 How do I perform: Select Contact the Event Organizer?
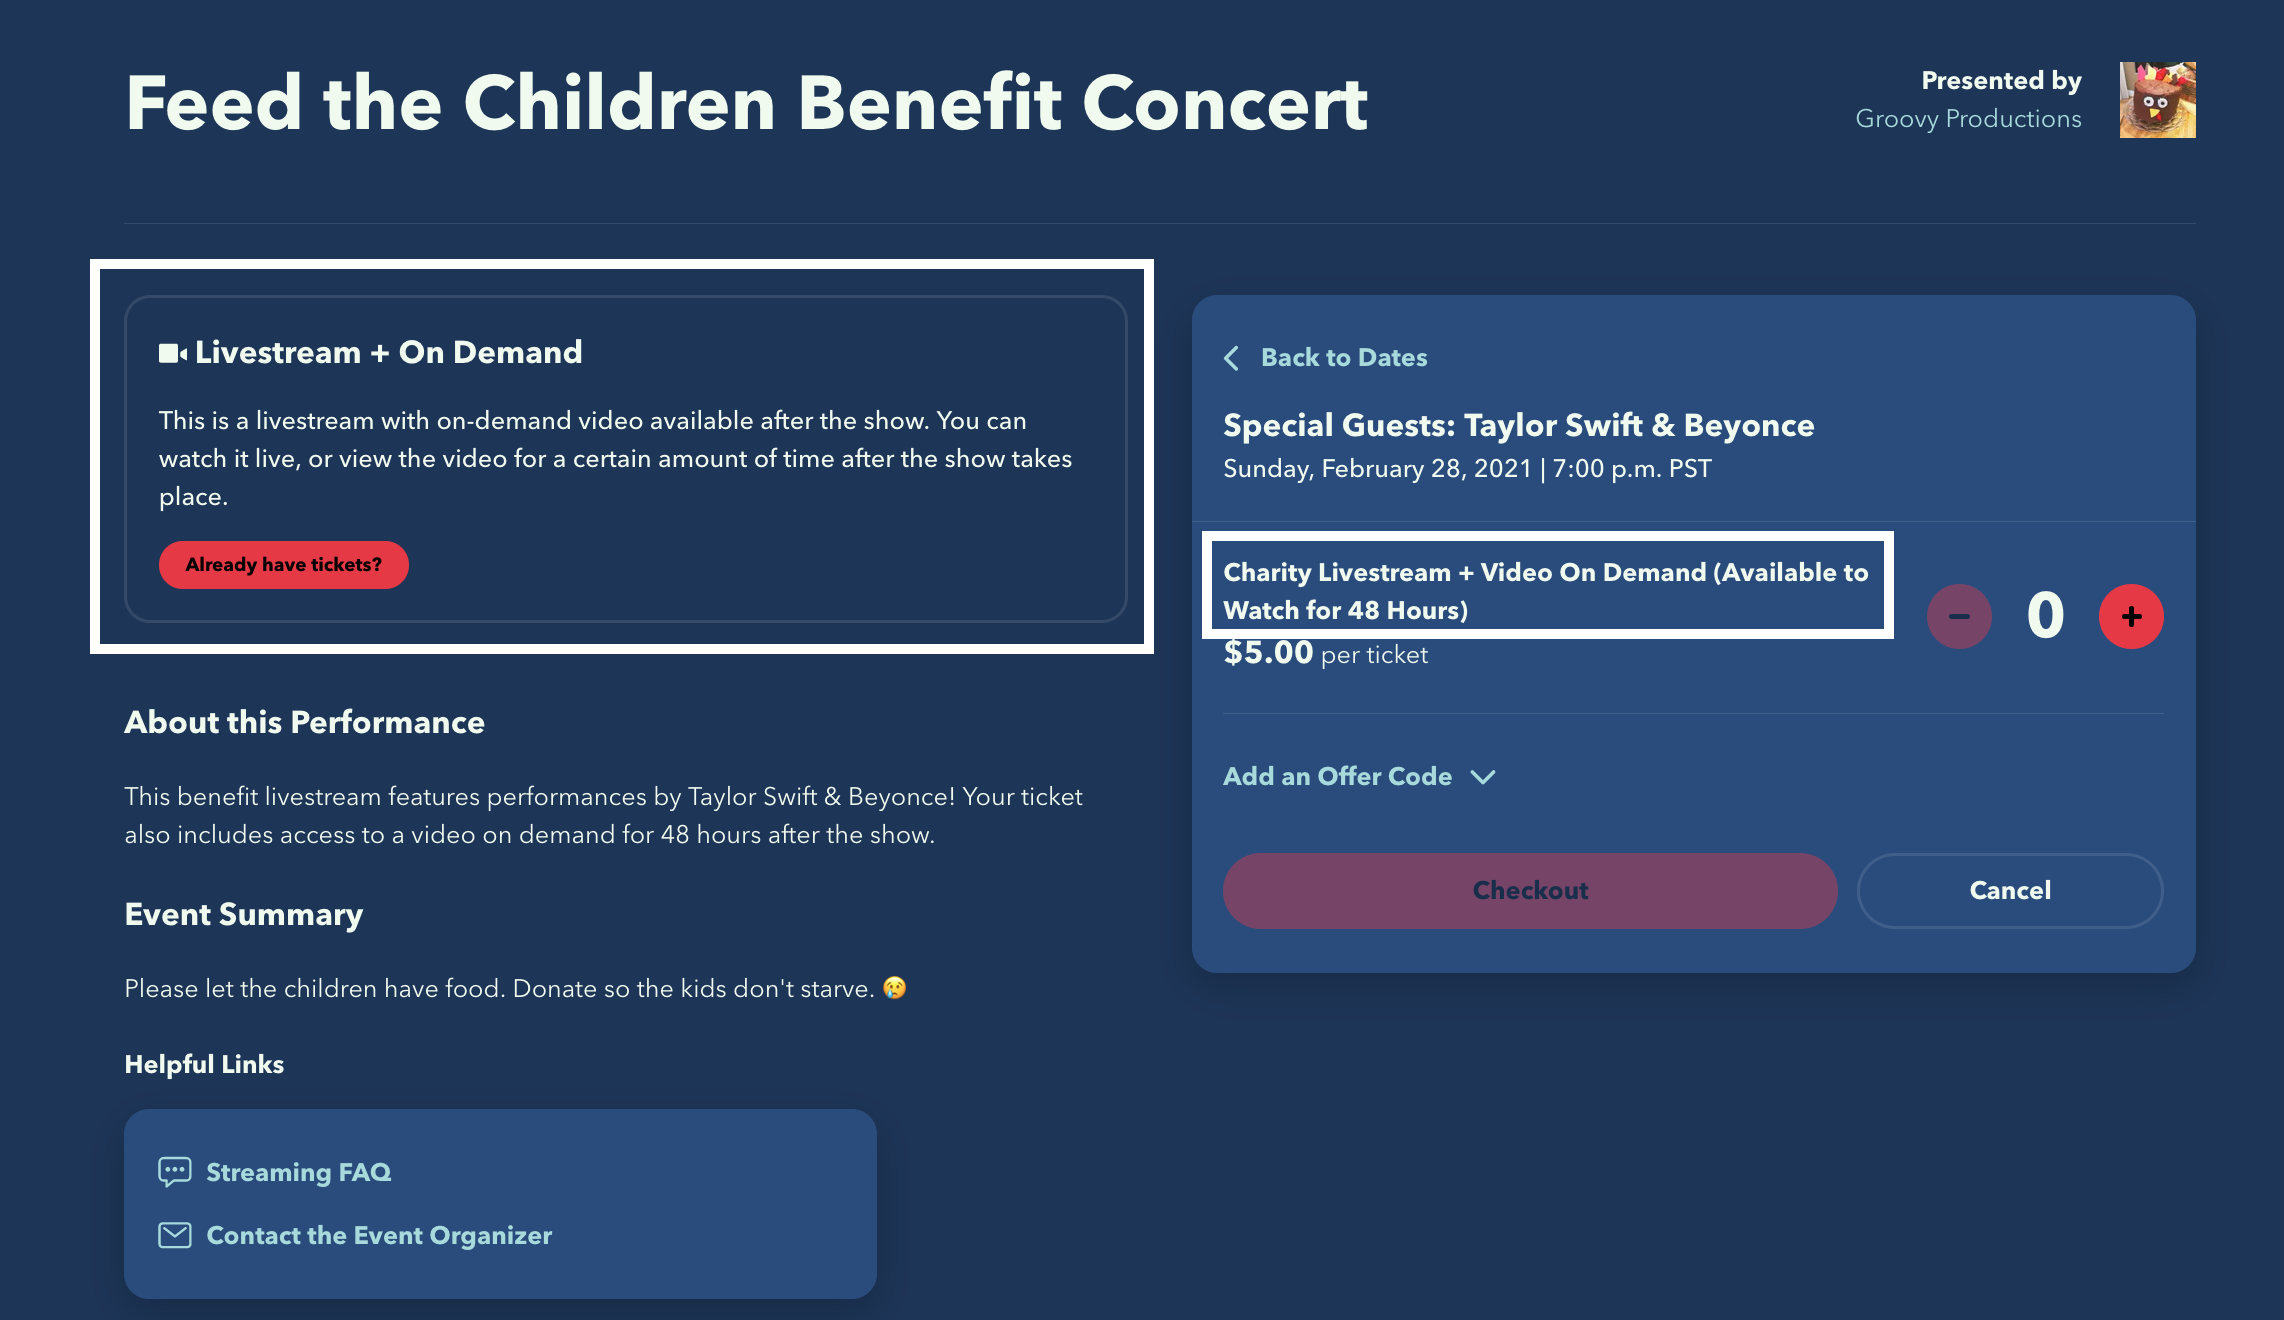pos(378,1235)
